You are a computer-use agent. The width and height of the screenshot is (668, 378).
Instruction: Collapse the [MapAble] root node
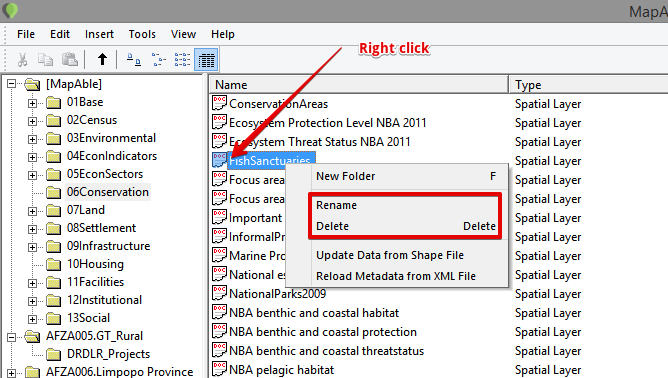coord(12,84)
